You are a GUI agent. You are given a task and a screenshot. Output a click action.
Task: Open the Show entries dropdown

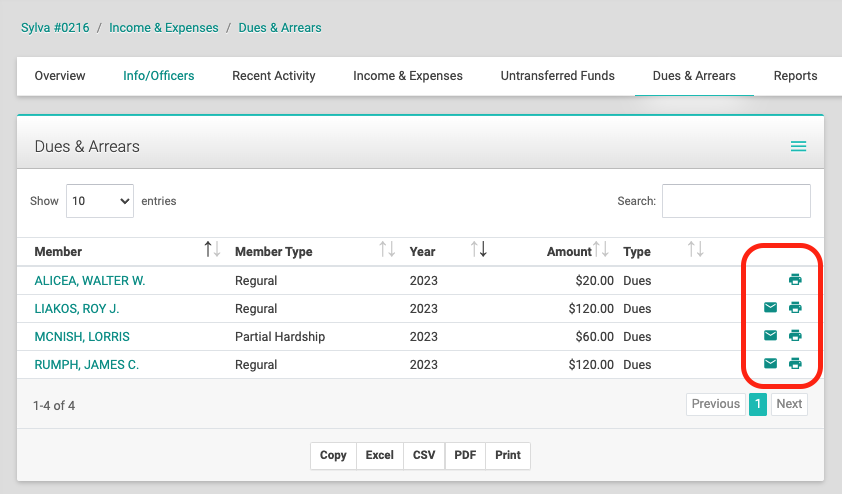tap(100, 201)
